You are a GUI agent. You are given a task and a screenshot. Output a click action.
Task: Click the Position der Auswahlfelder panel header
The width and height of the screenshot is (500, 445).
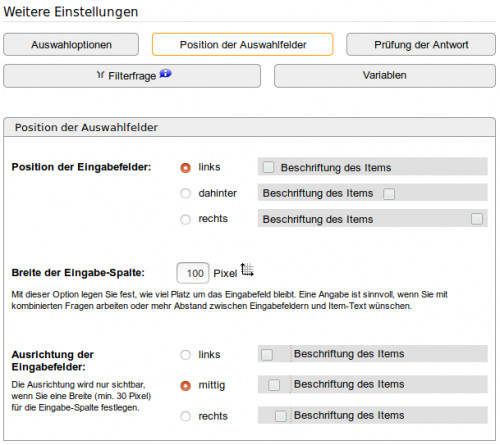point(249,127)
